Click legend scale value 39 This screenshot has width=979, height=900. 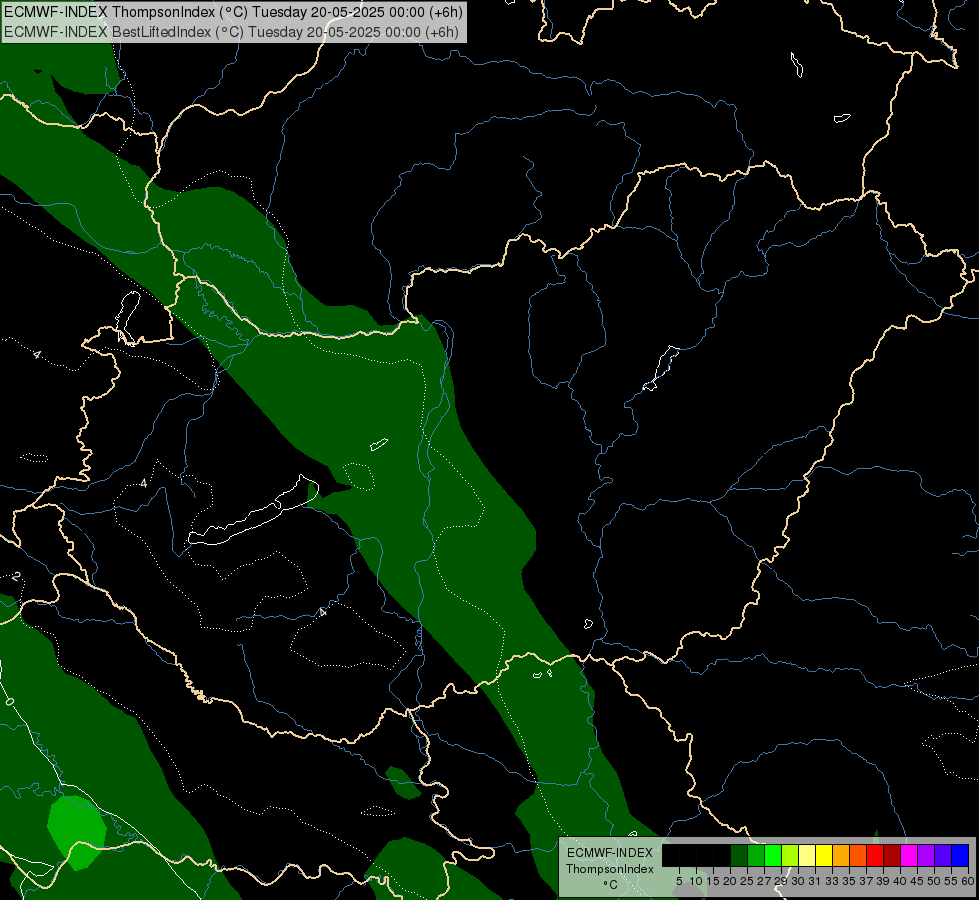click(883, 881)
